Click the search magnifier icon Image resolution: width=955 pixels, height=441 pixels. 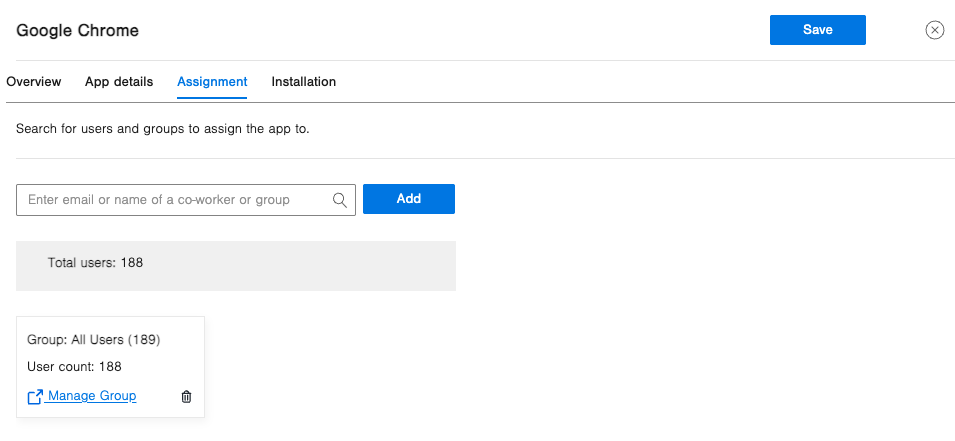(340, 200)
